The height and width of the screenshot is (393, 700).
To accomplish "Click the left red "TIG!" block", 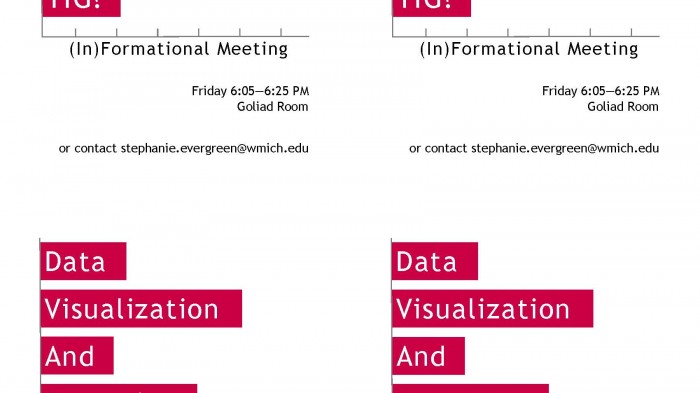I will [x=82, y=8].
